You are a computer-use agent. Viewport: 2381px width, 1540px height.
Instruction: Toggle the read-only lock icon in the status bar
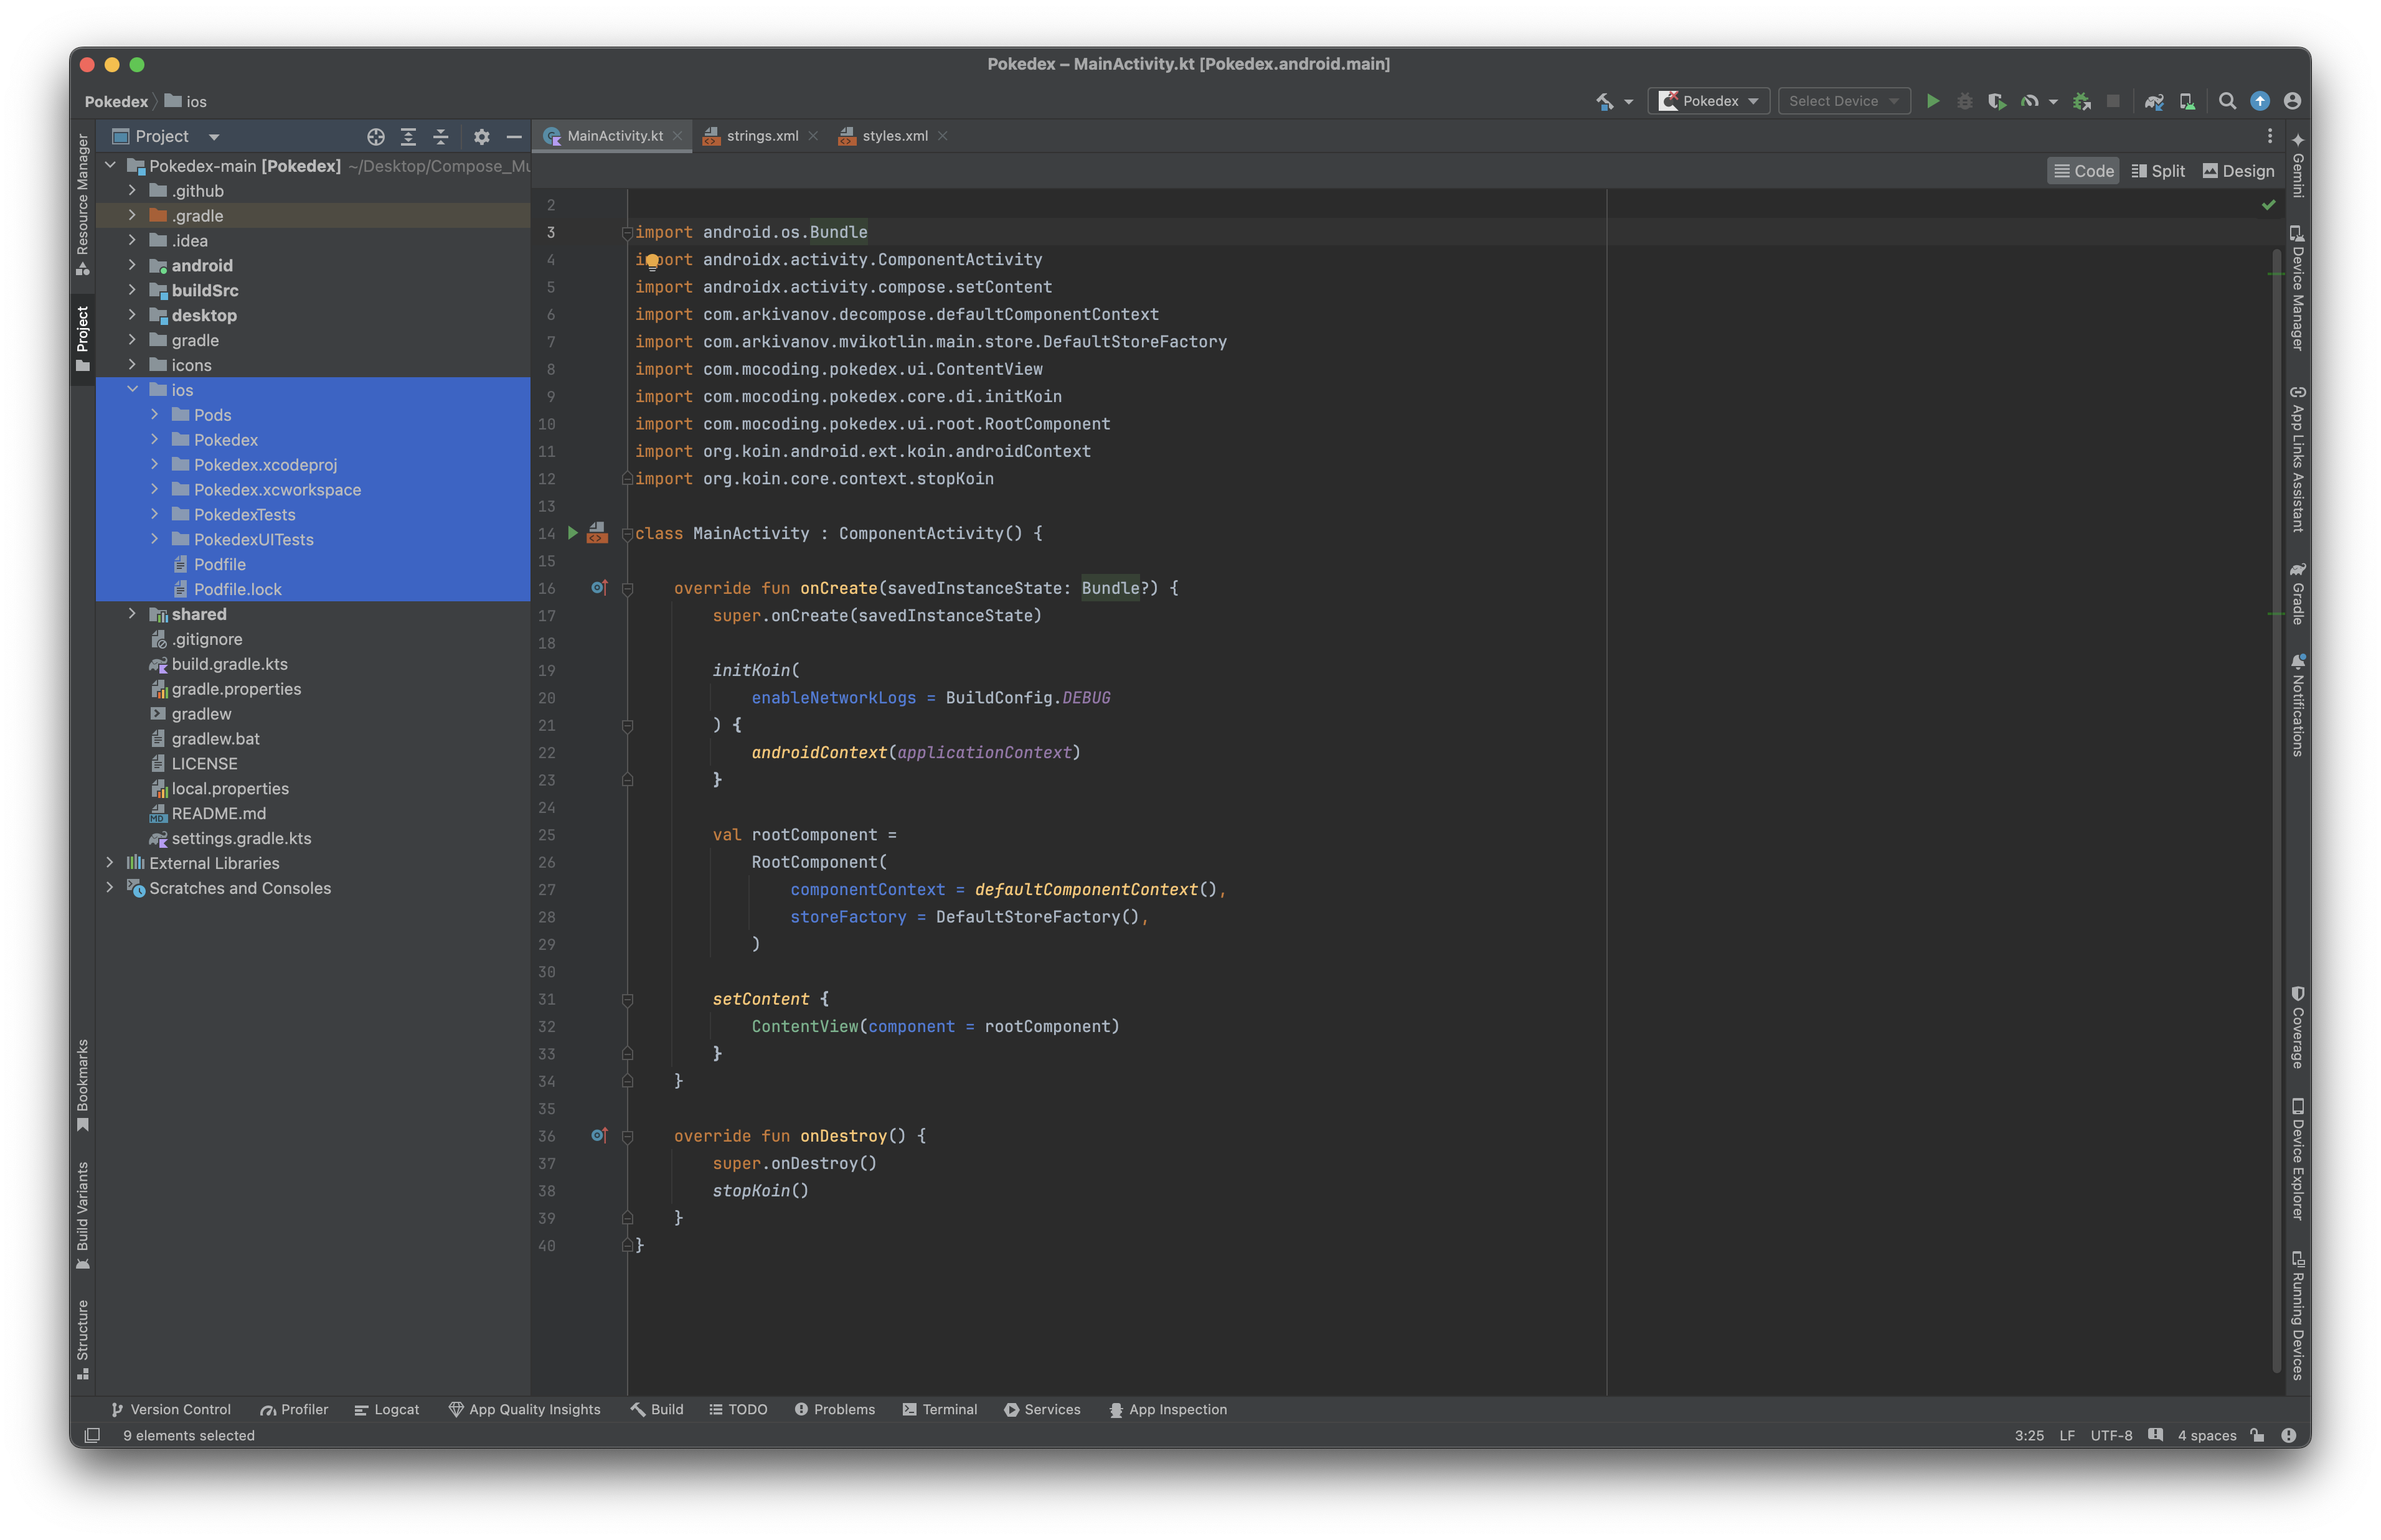pos(2257,1435)
